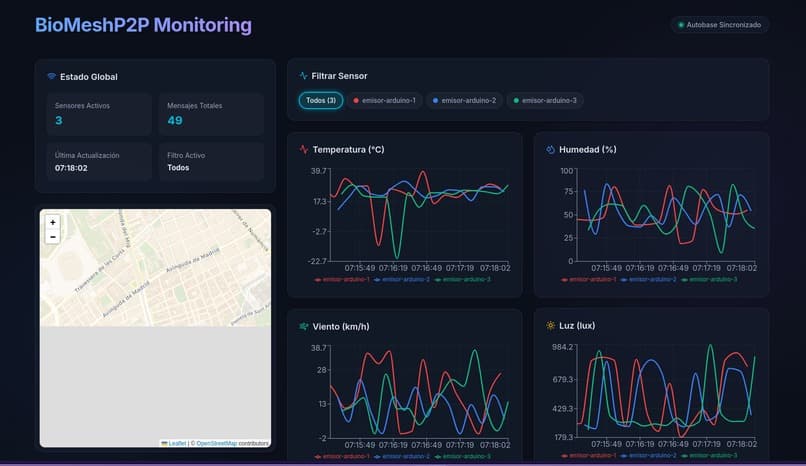
Task: Click the droplet icon beside Humedad (%)
Action: point(551,150)
